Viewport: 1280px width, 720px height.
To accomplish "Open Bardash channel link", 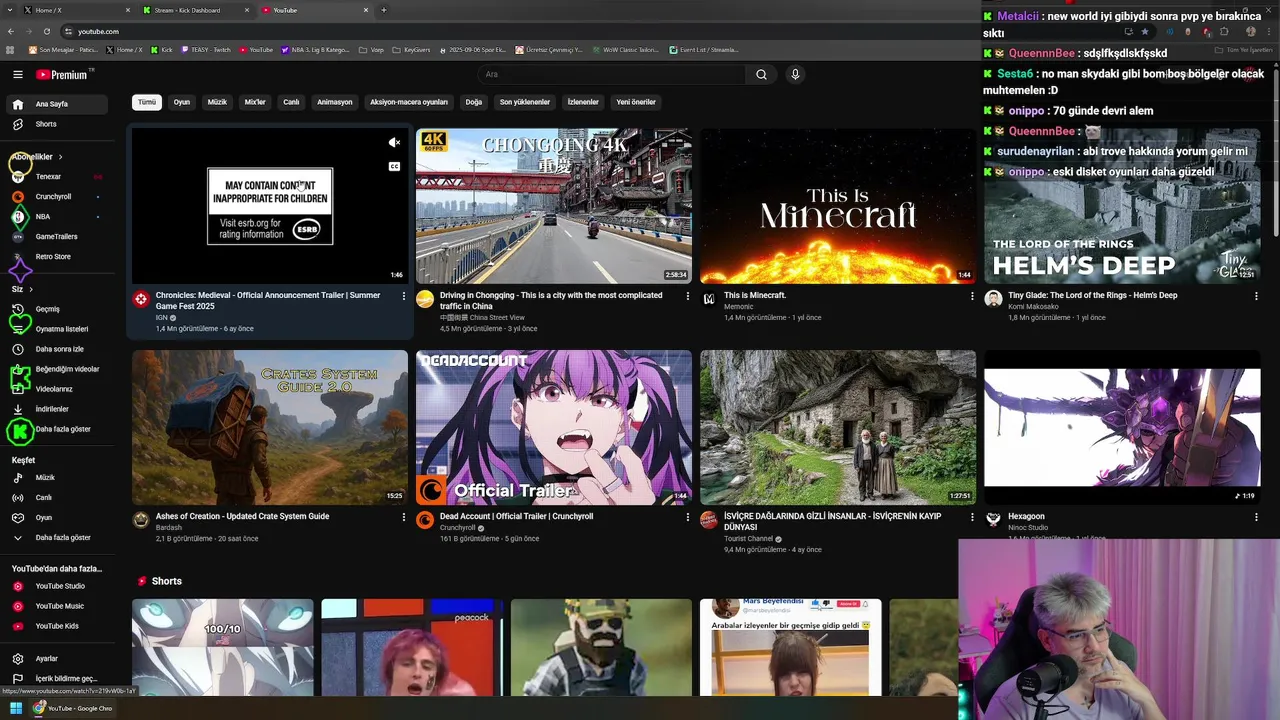I will (169, 528).
